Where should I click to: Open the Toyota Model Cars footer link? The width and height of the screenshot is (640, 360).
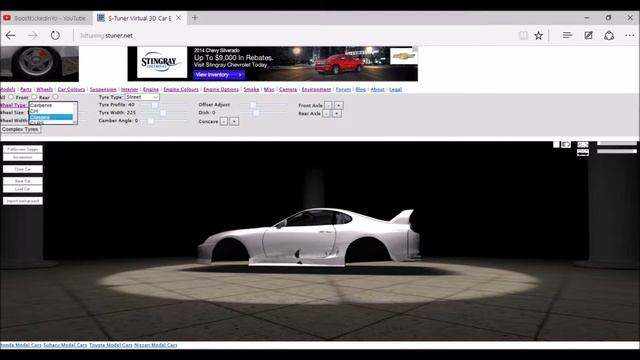coord(111,345)
